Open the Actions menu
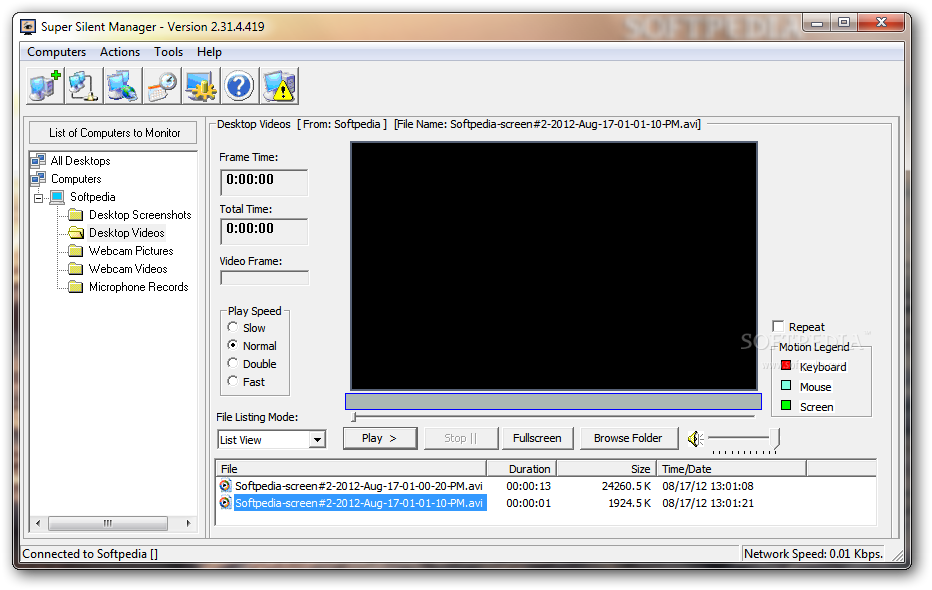932x590 pixels. (120, 52)
